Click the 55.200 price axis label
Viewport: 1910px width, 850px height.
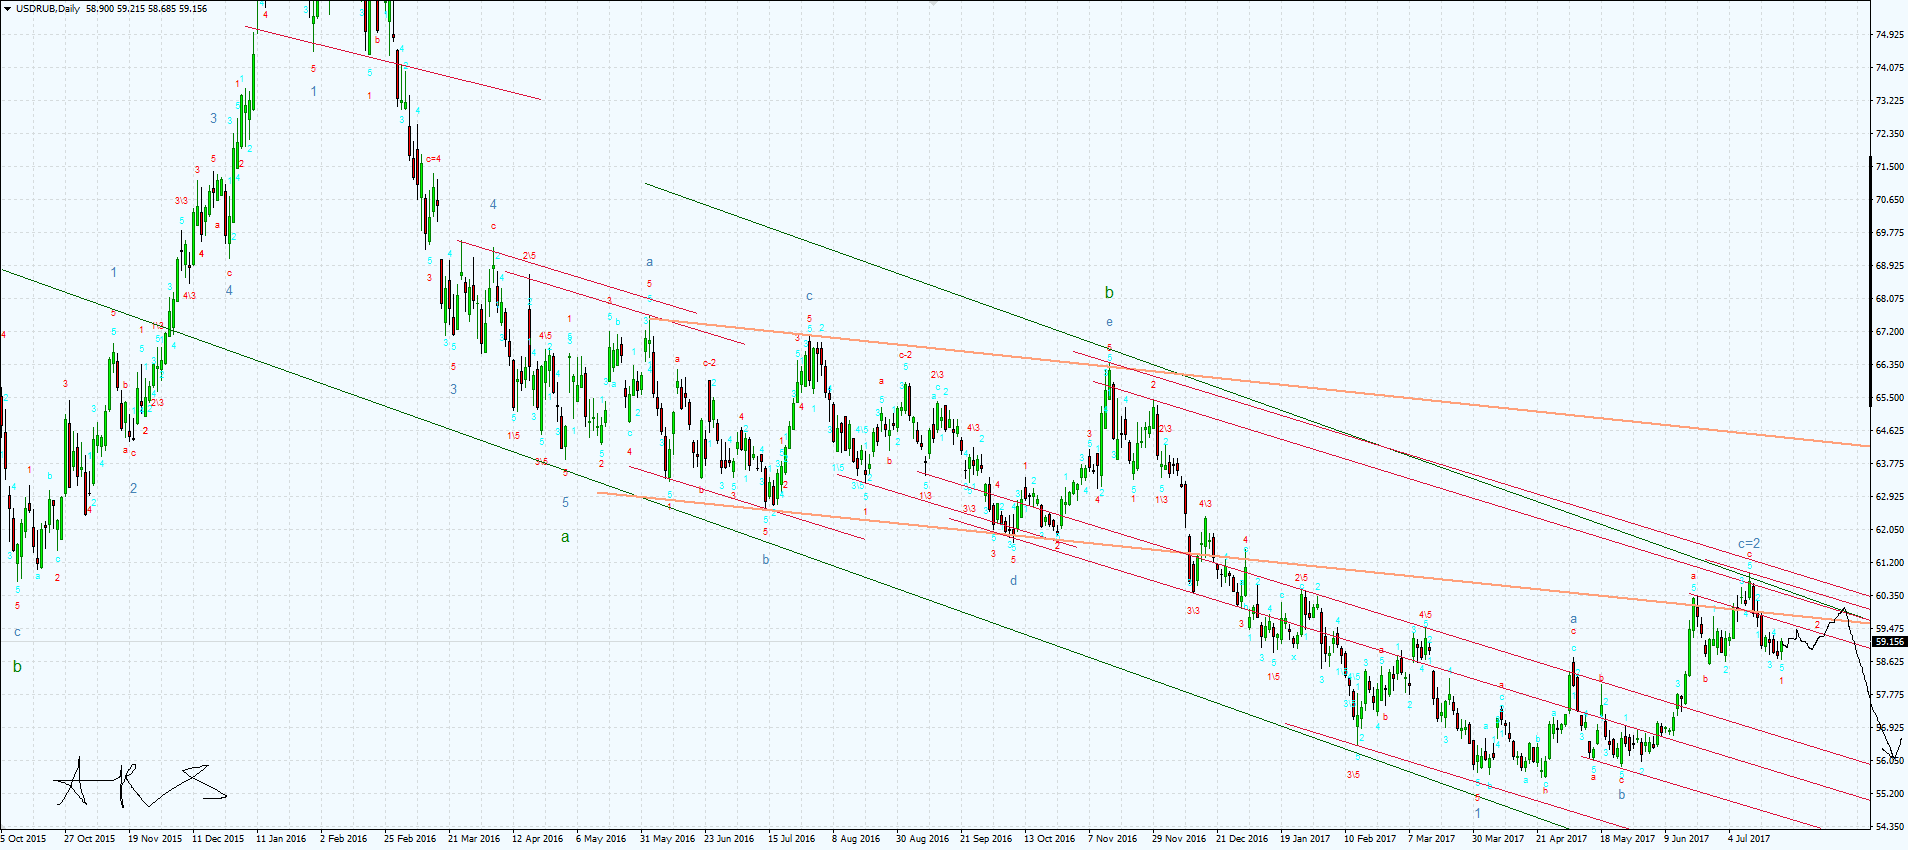[1890, 794]
